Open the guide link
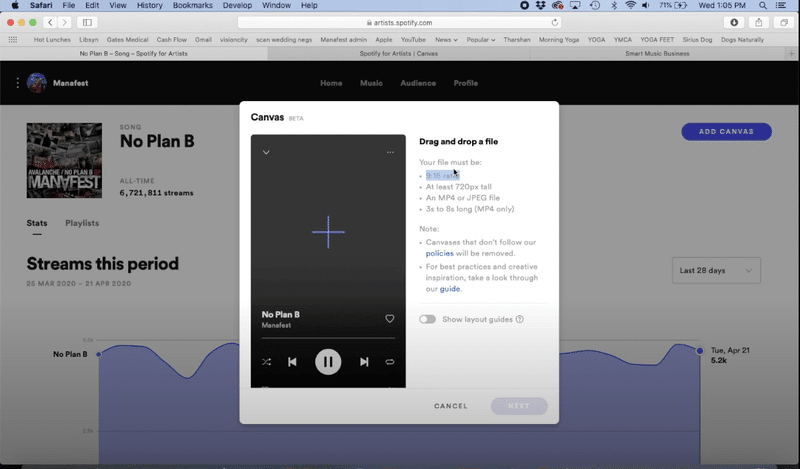This screenshot has height=469, width=800. coord(449,288)
